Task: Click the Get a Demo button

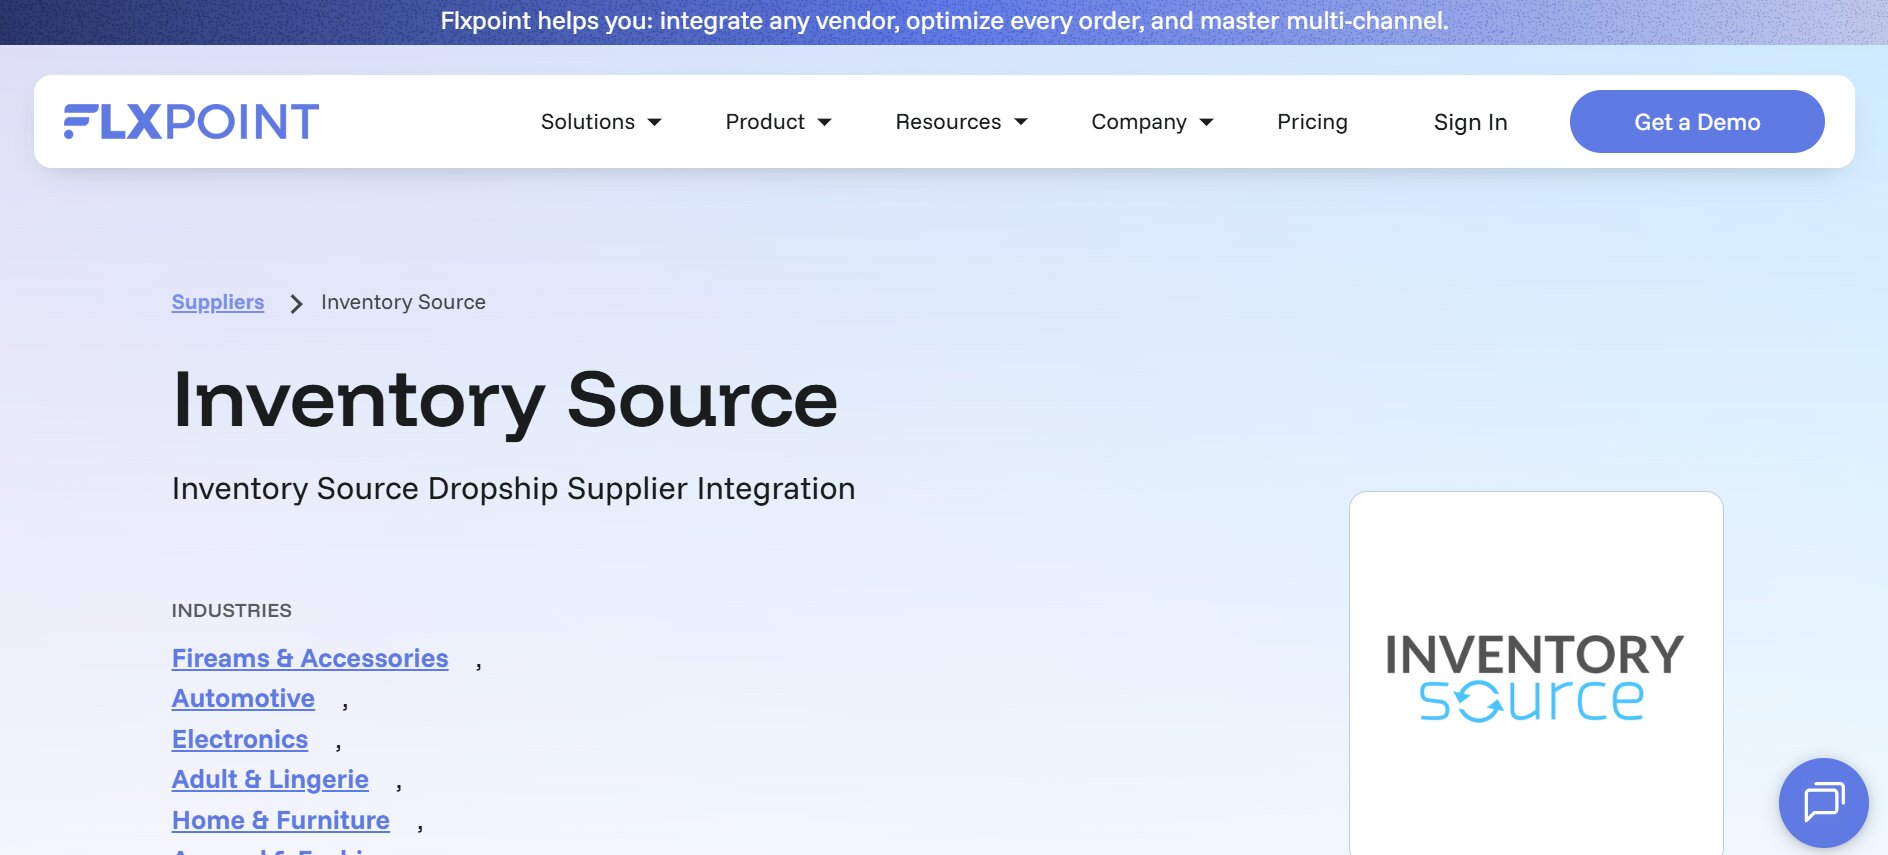Action: point(1697,122)
